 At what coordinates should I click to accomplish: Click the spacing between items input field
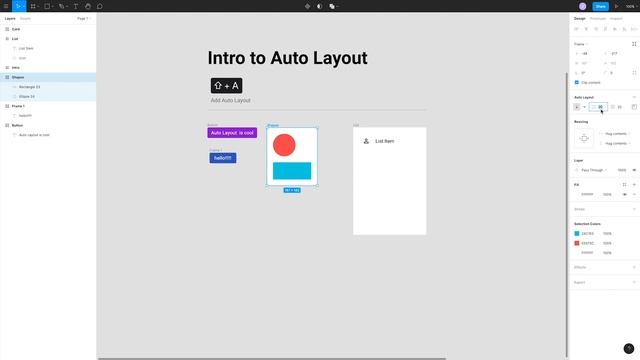pos(598,107)
